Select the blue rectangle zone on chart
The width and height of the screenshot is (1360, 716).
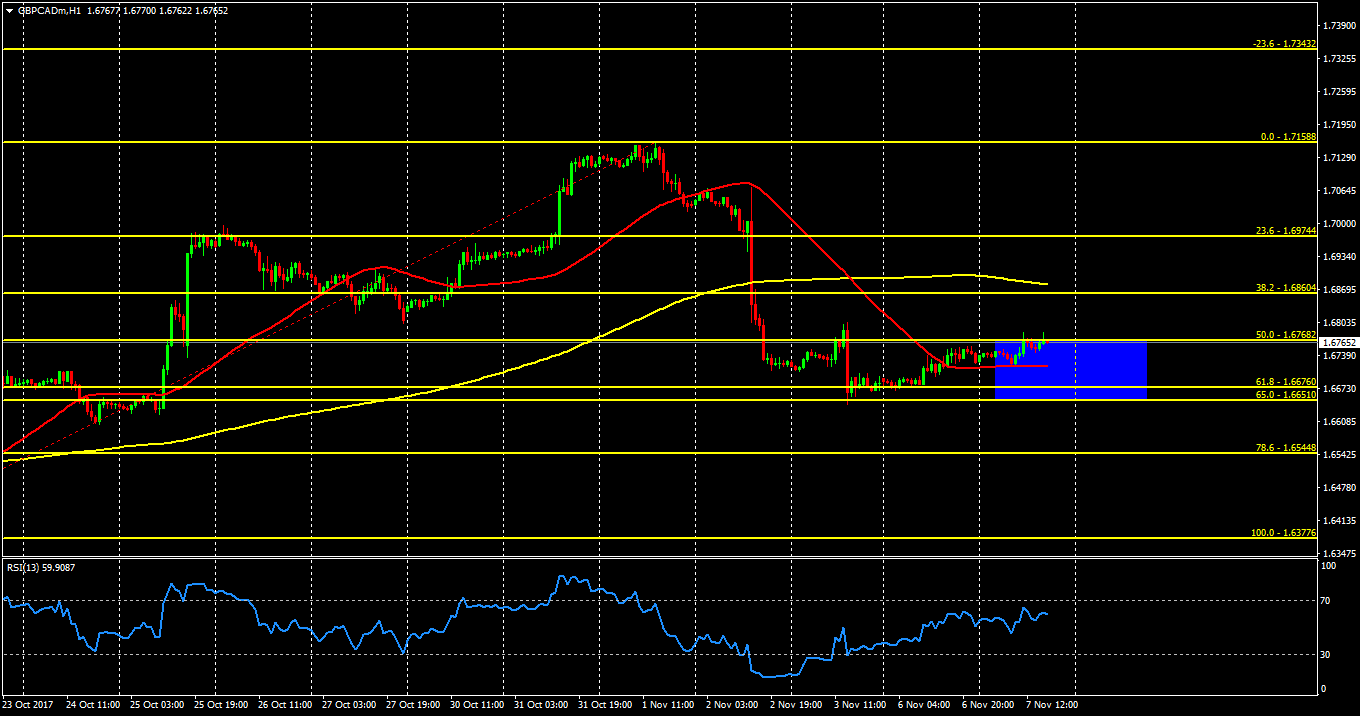[1070, 371]
